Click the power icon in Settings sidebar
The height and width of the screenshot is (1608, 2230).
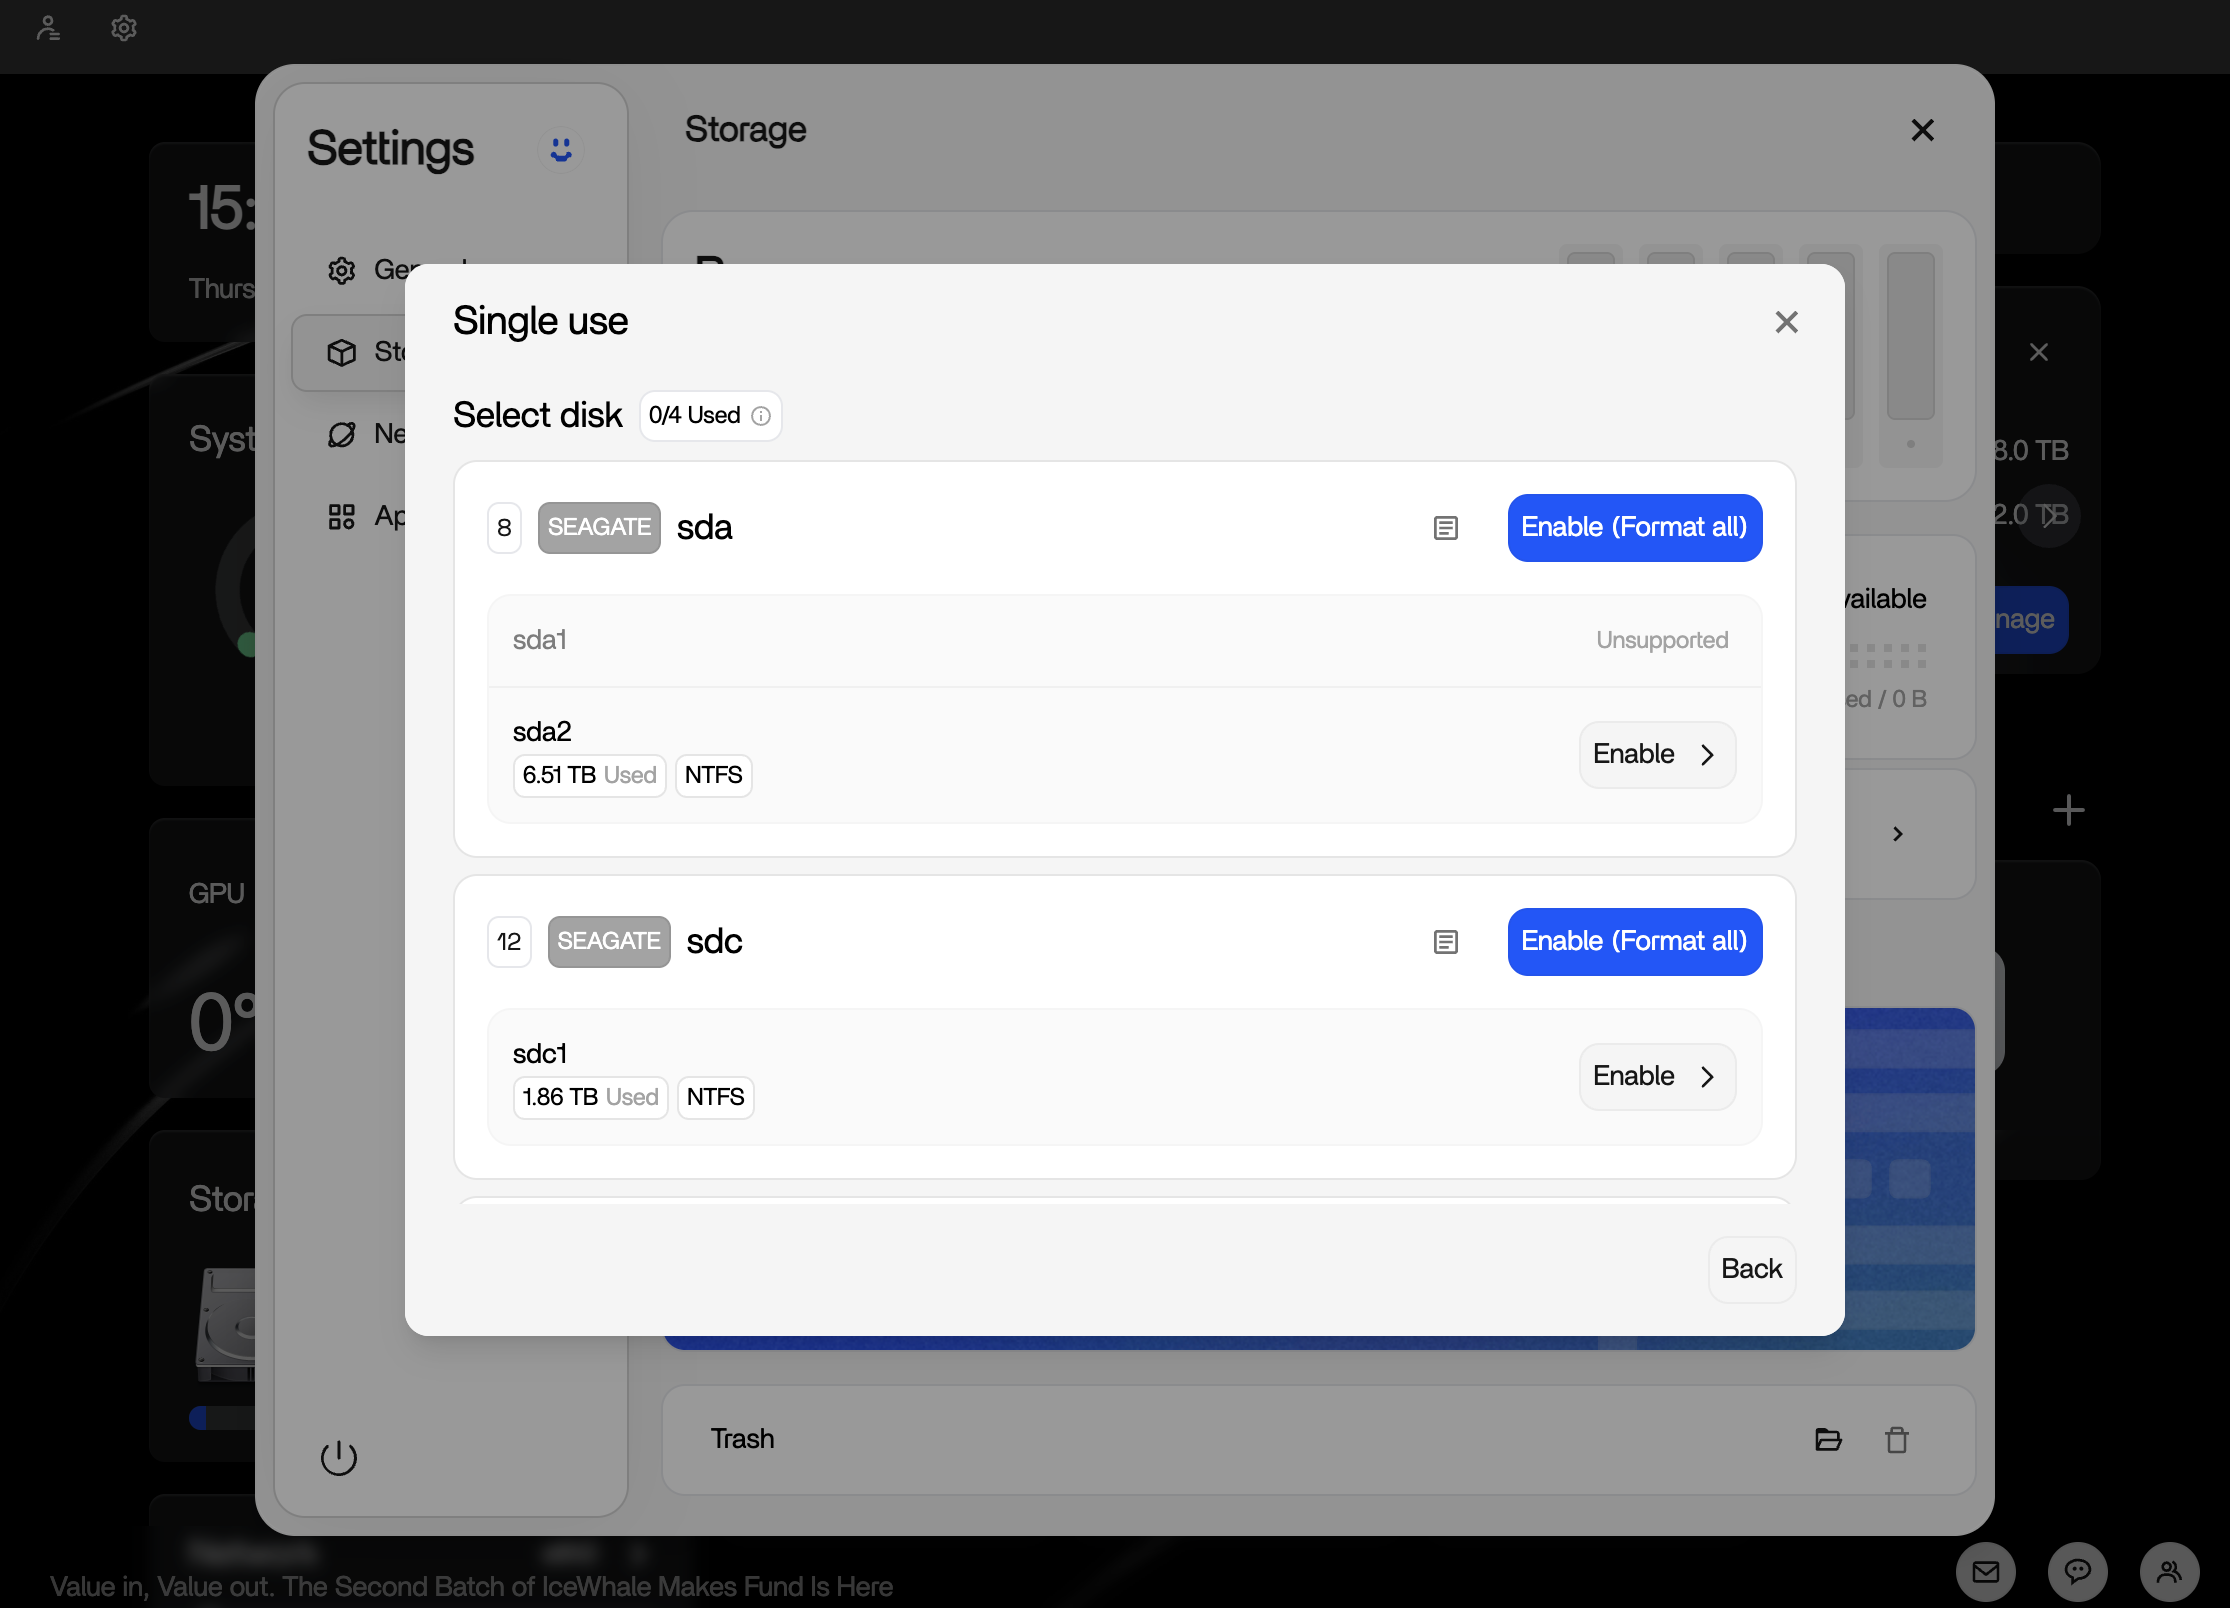(339, 1457)
